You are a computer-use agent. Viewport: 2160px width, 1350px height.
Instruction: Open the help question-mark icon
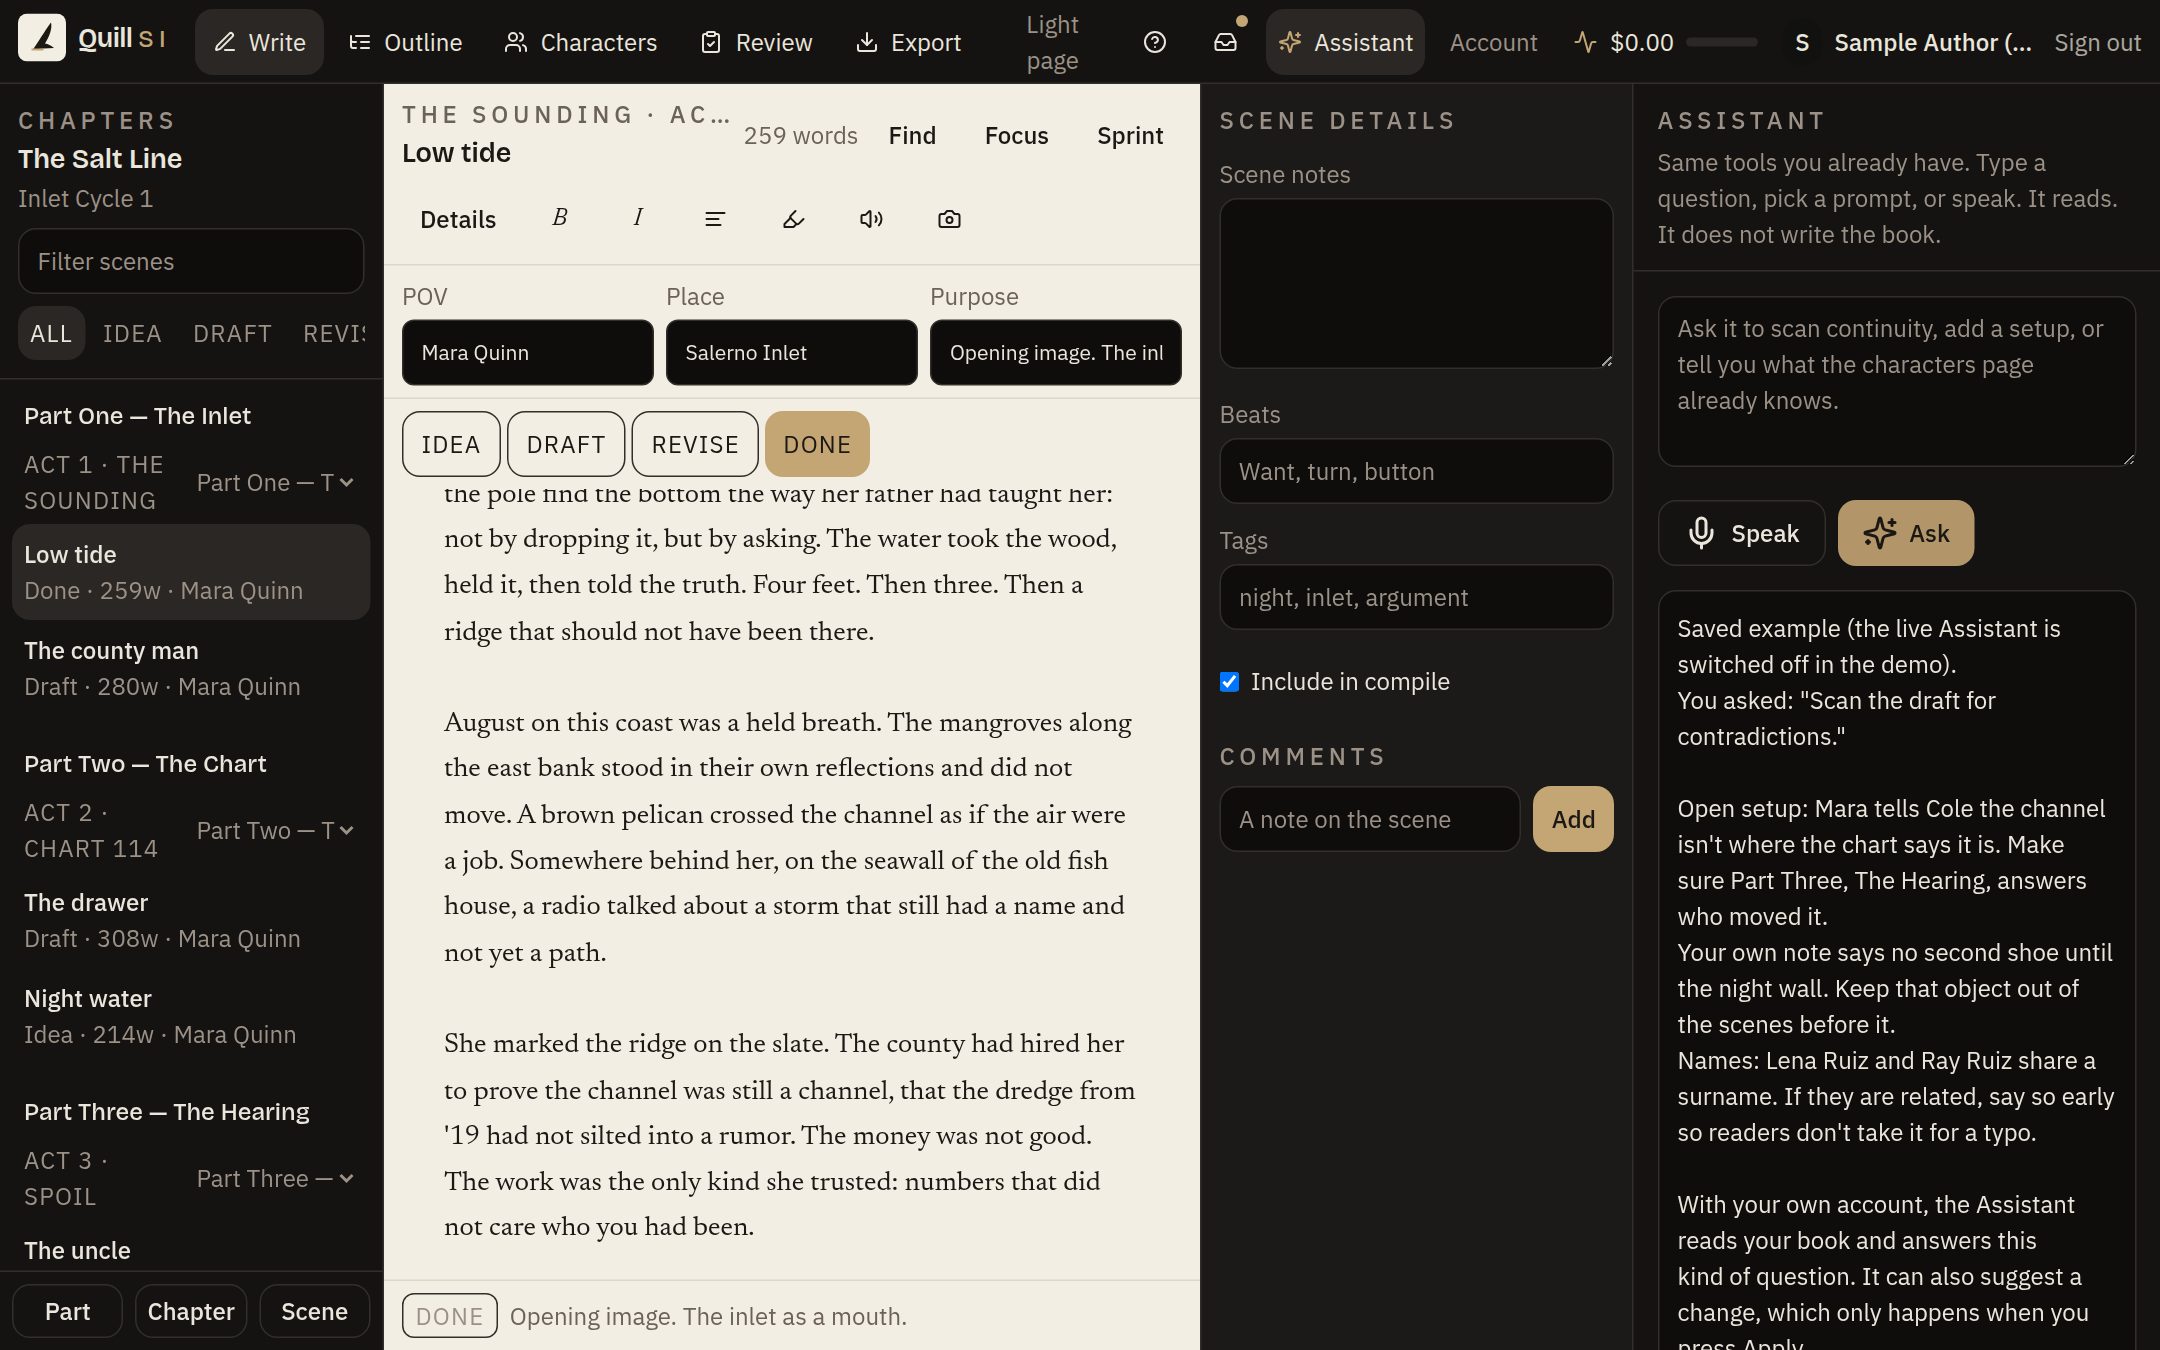point(1155,42)
